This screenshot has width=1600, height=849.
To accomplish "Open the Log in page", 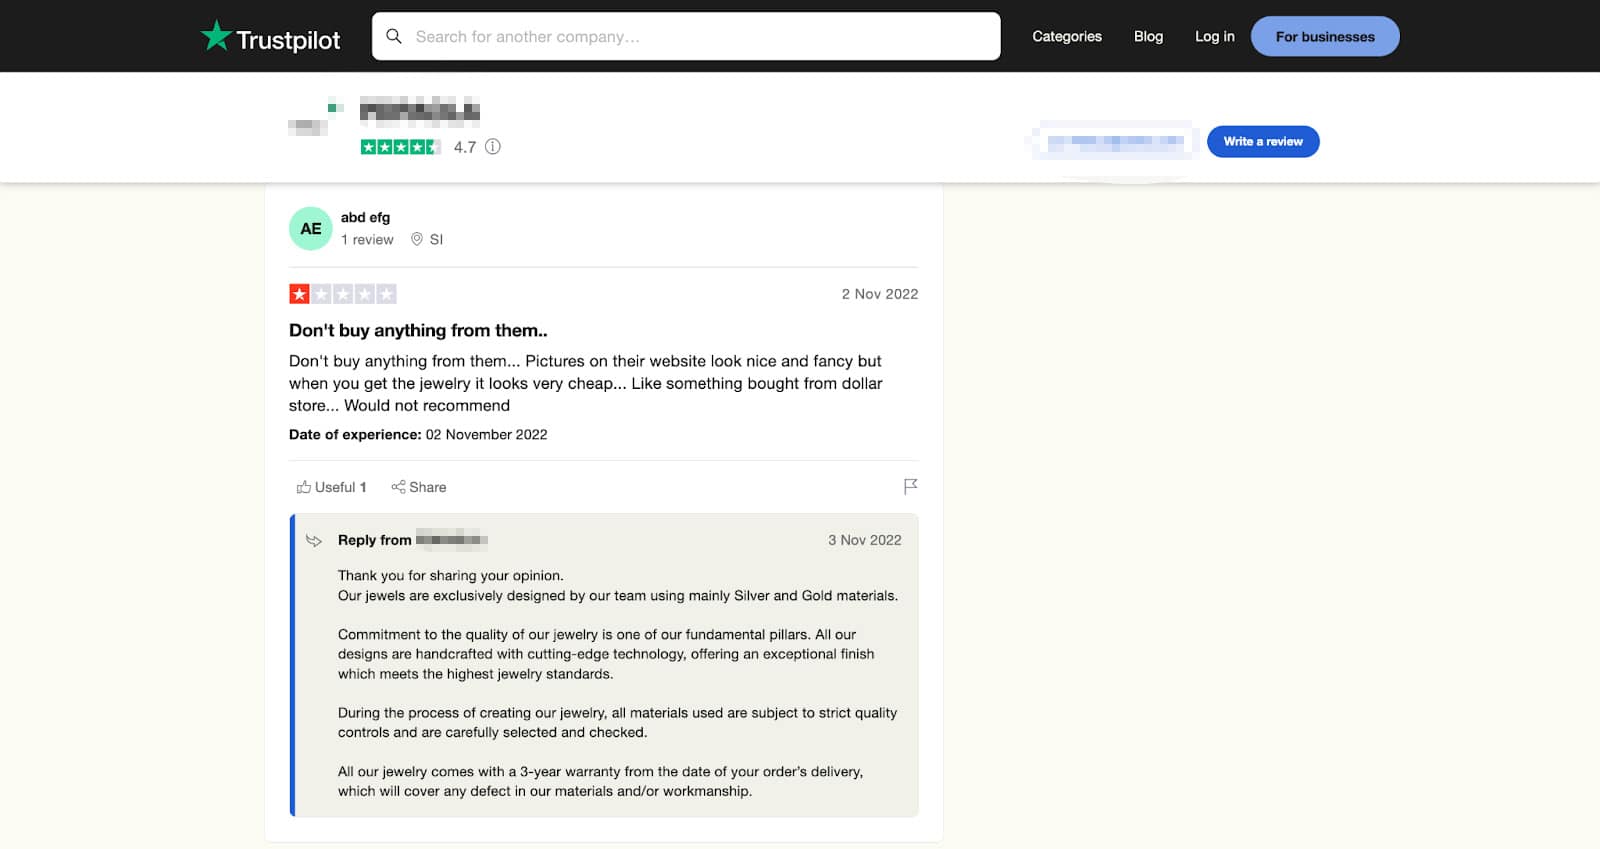I will pyautogui.click(x=1214, y=36).
